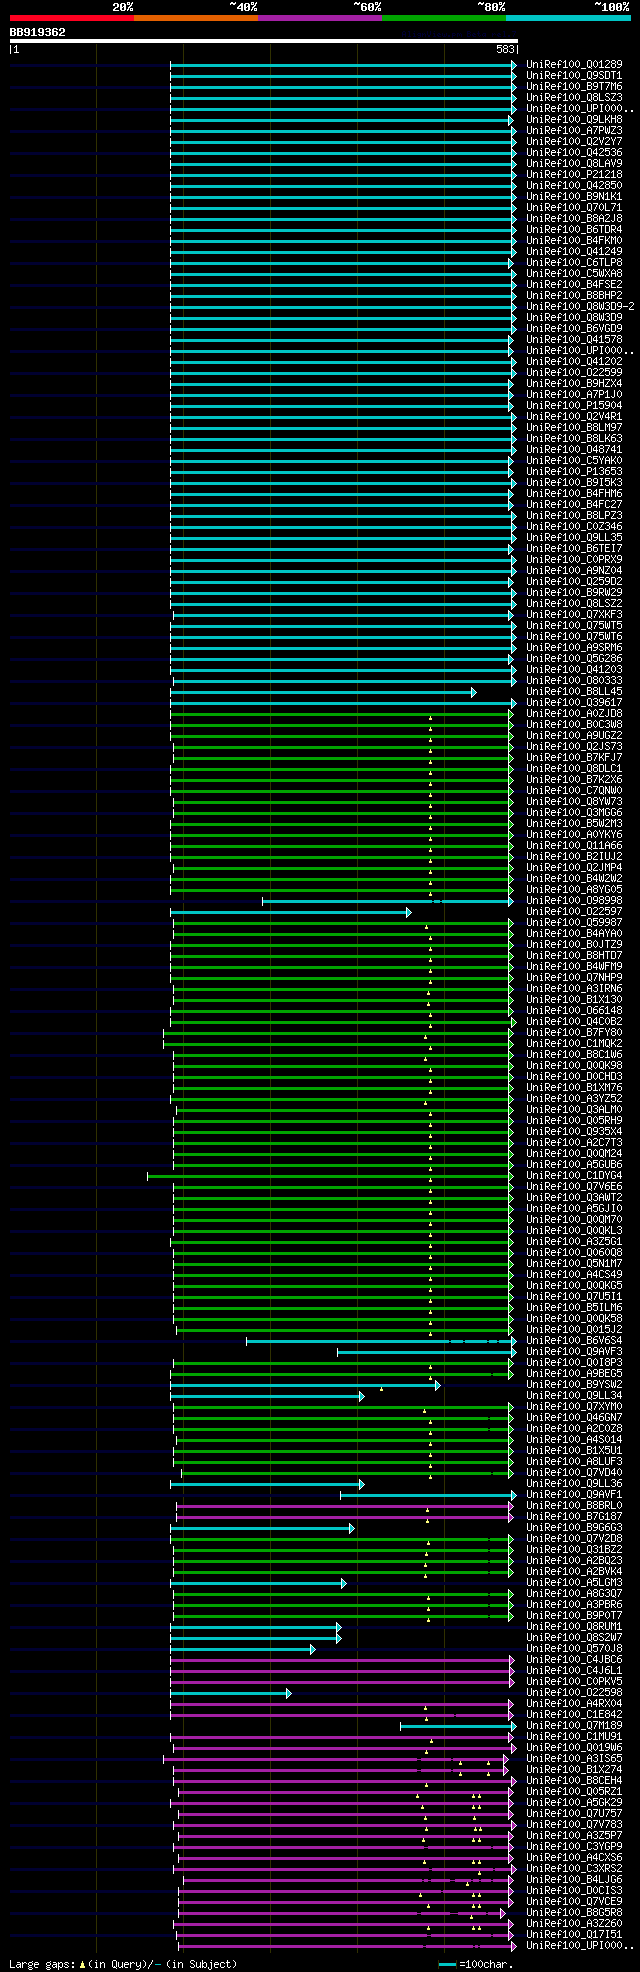Image resolution: width=640 pixels, height=1972 pixels.
Task: Select hit label UniRef100_P13653
Action: pos(574,471)
